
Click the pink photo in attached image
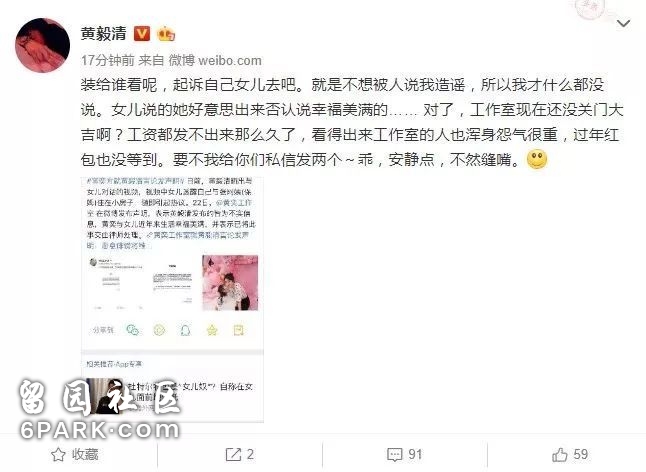pyautogui.click(x=230, y=283)
